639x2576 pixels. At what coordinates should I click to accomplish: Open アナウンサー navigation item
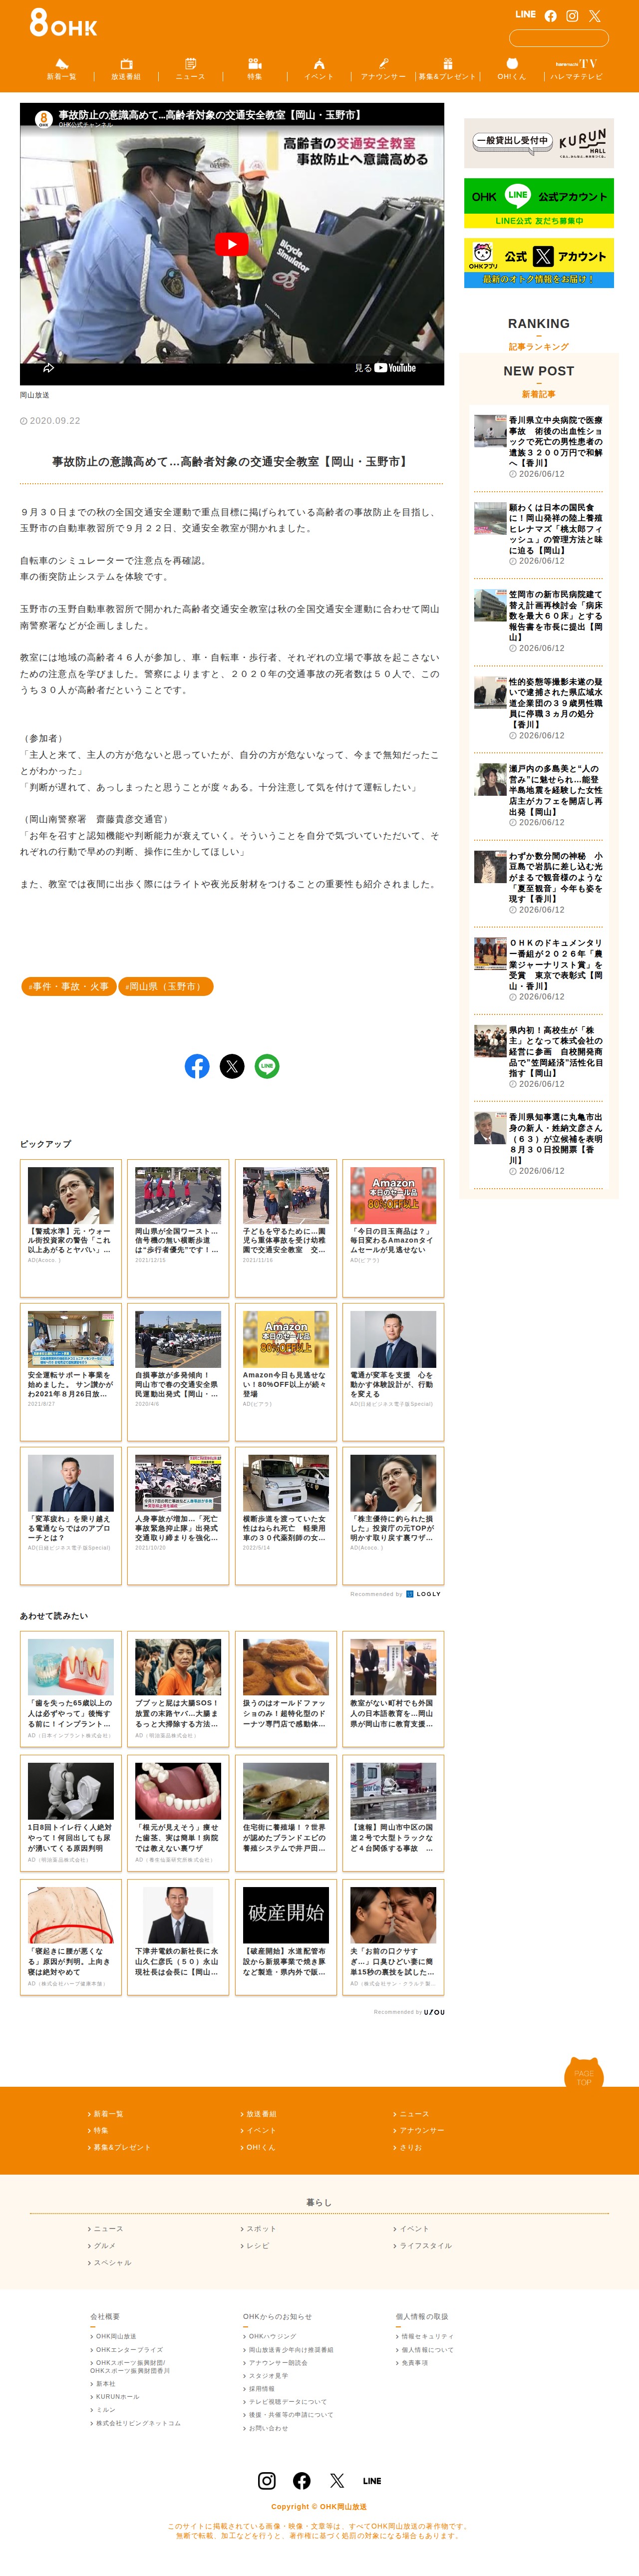point(383,69)
